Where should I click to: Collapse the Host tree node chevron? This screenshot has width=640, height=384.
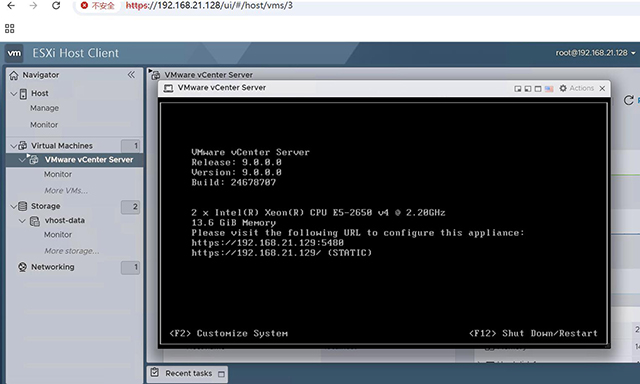(14, 94)
